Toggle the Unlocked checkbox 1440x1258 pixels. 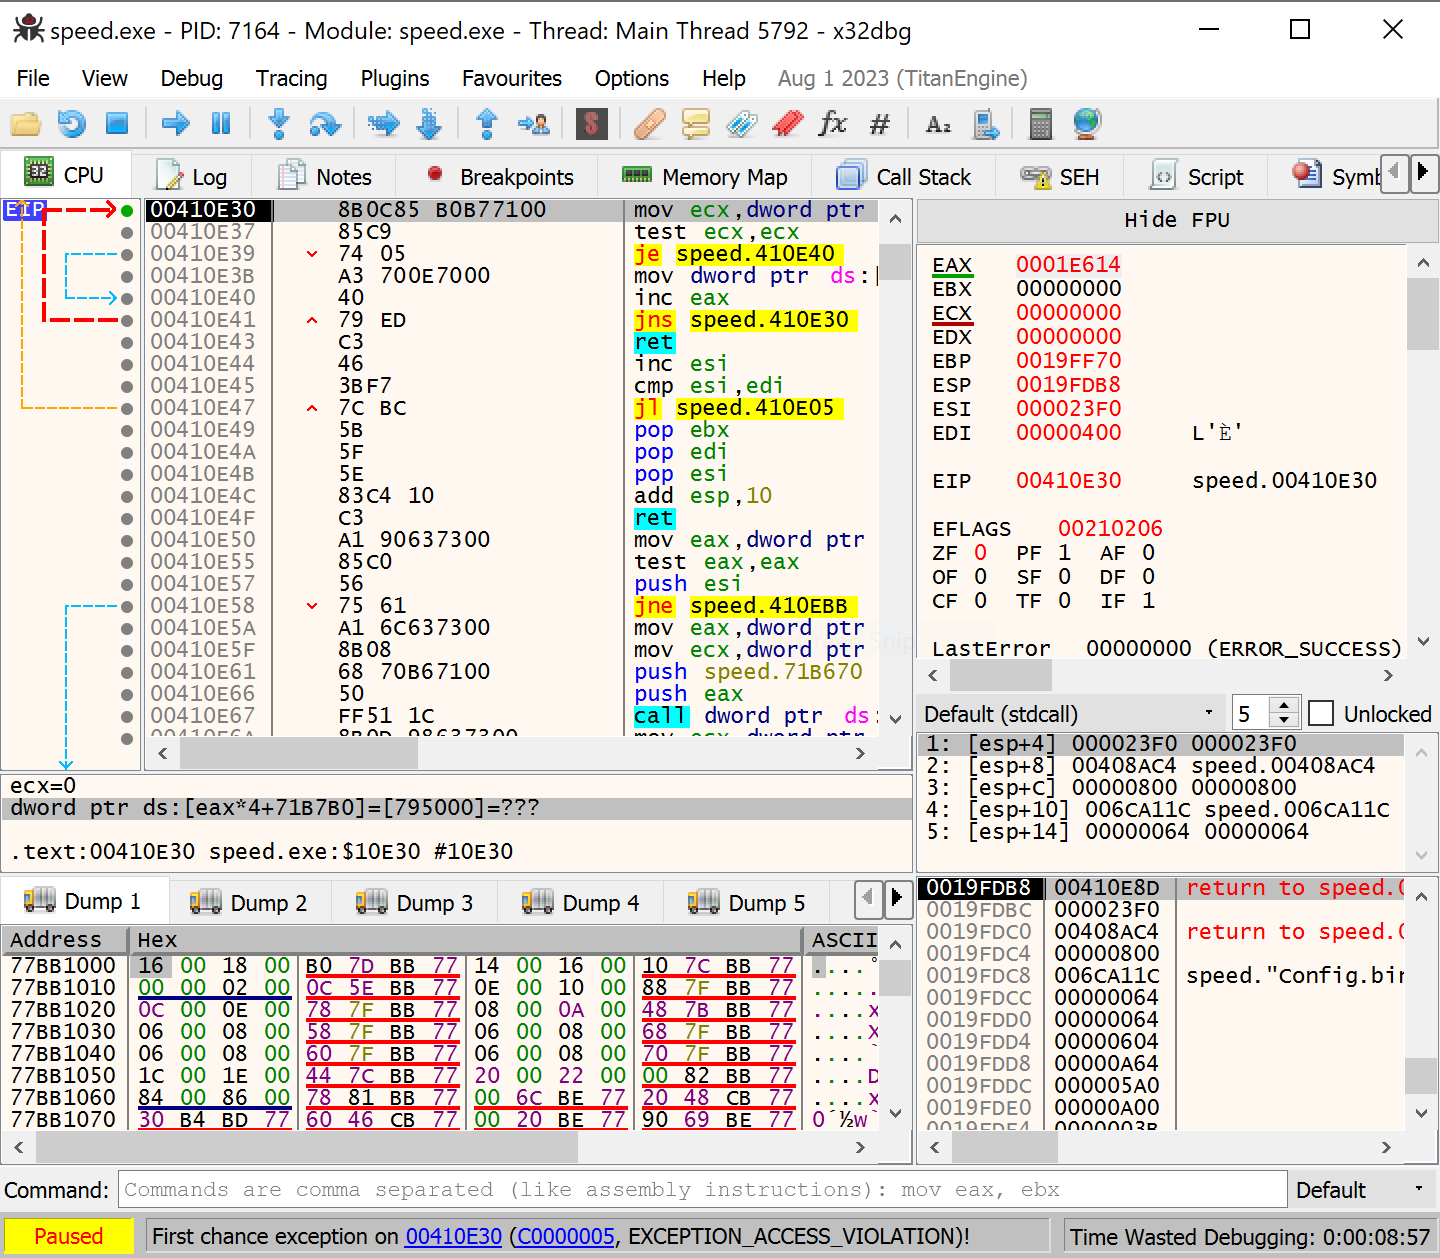(1321, 713)
